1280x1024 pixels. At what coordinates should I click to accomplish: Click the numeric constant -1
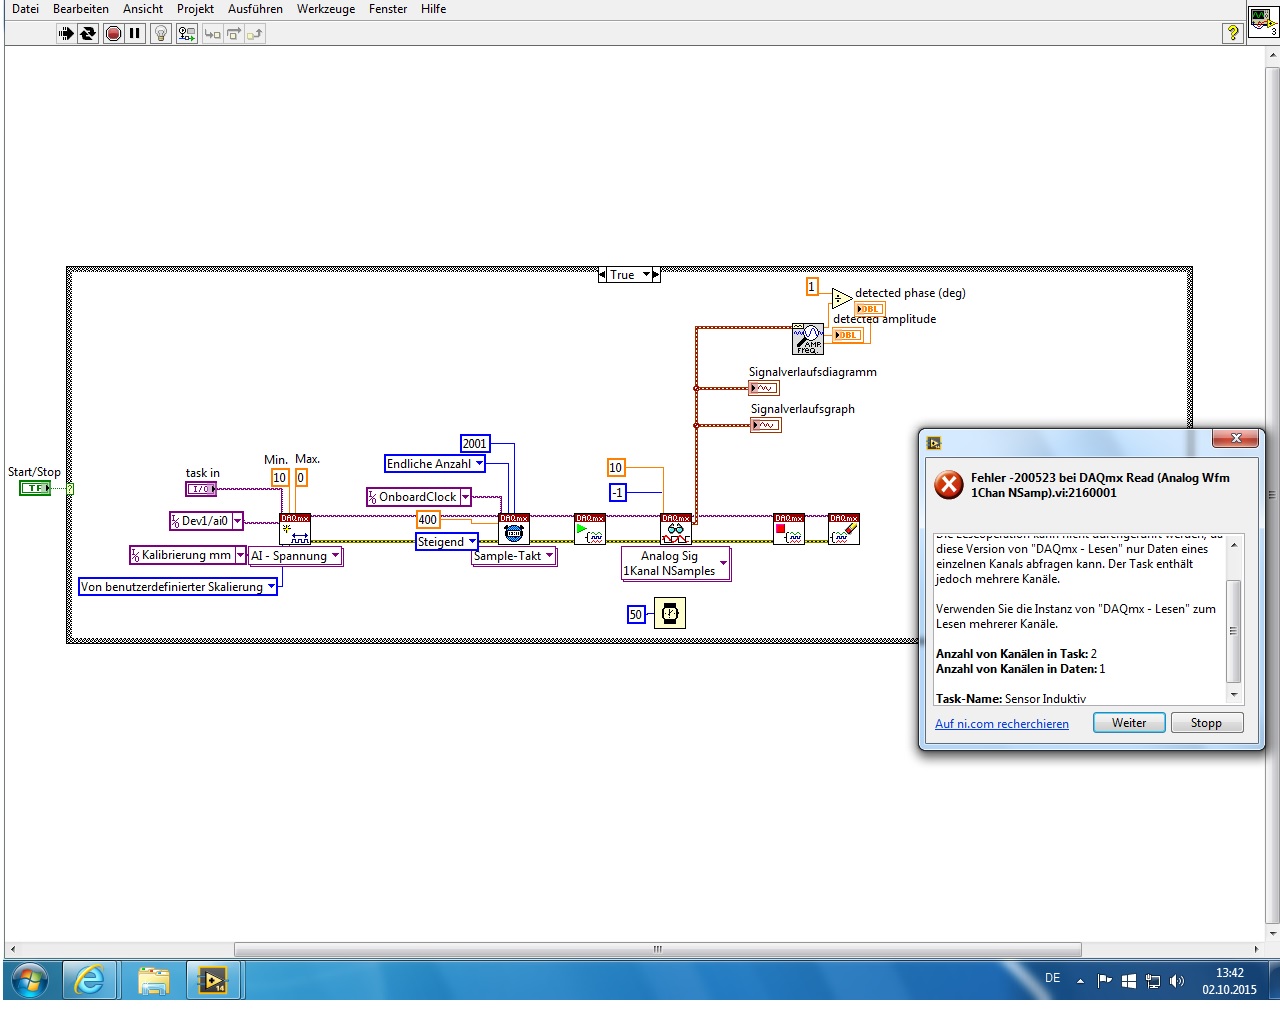point(618,493)
